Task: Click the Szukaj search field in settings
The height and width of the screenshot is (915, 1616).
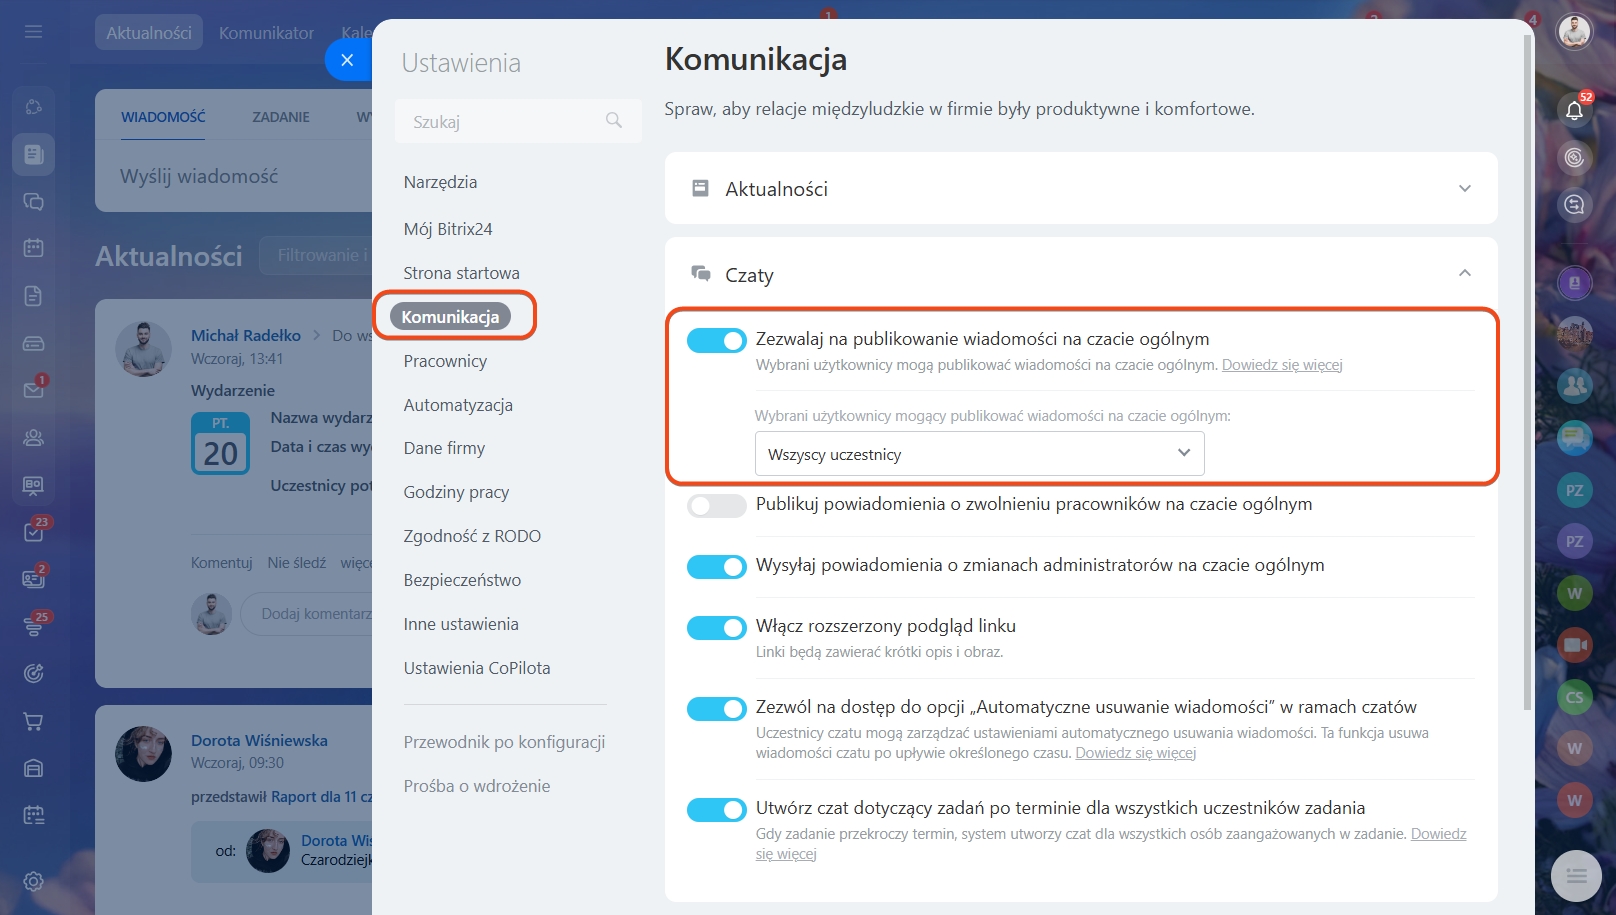Action: coord(518,121)
